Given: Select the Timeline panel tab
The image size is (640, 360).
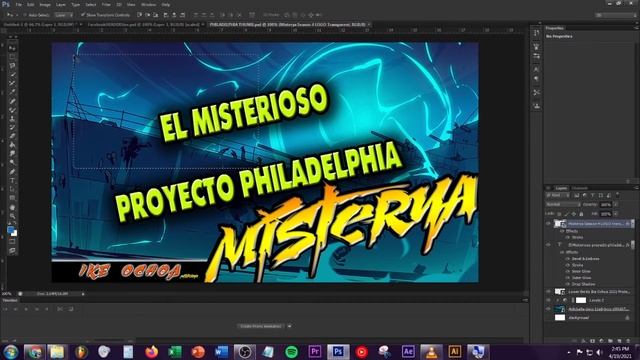Looking at the screenshot, I should pyautogui.click(x=10, y=300).
